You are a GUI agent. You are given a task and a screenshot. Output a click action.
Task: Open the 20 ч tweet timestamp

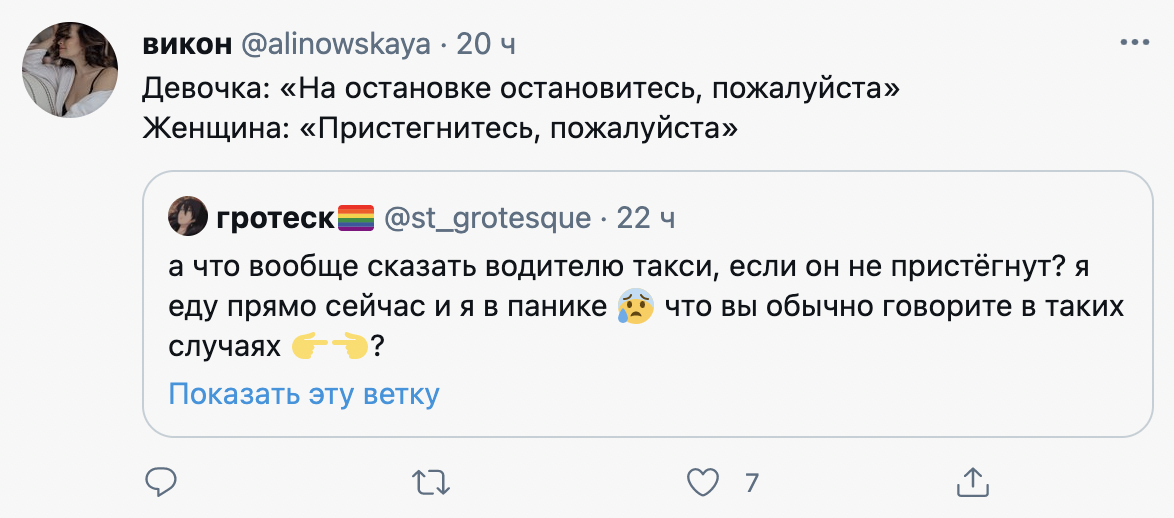(485, 45)
